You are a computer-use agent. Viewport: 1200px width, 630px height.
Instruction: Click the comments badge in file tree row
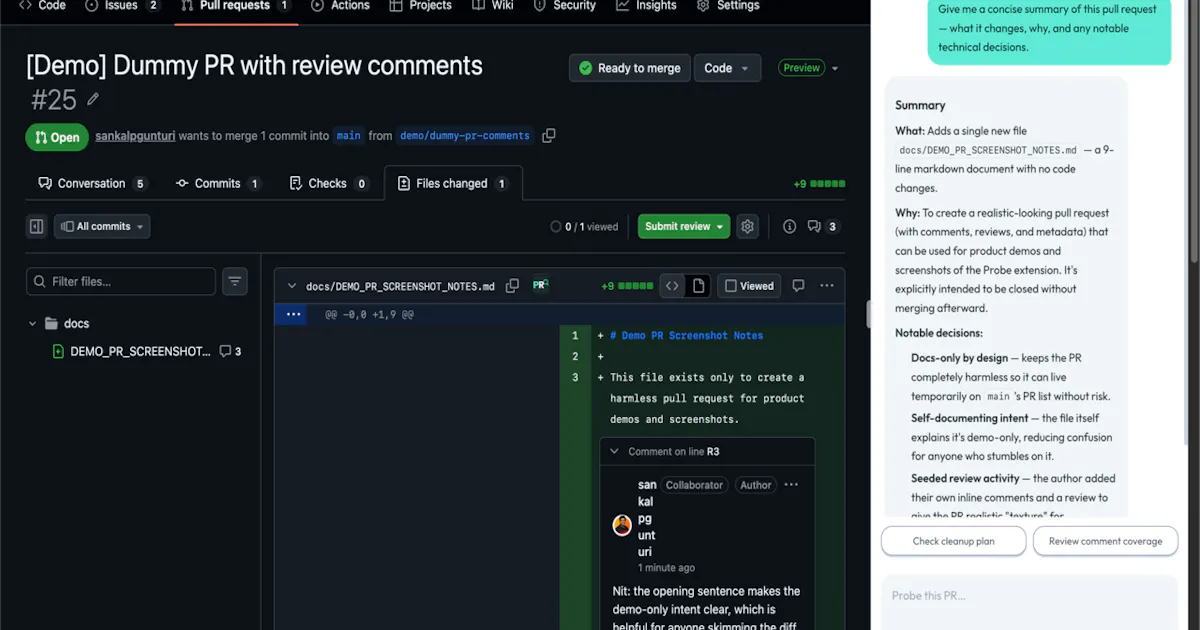tap(230, 352)
